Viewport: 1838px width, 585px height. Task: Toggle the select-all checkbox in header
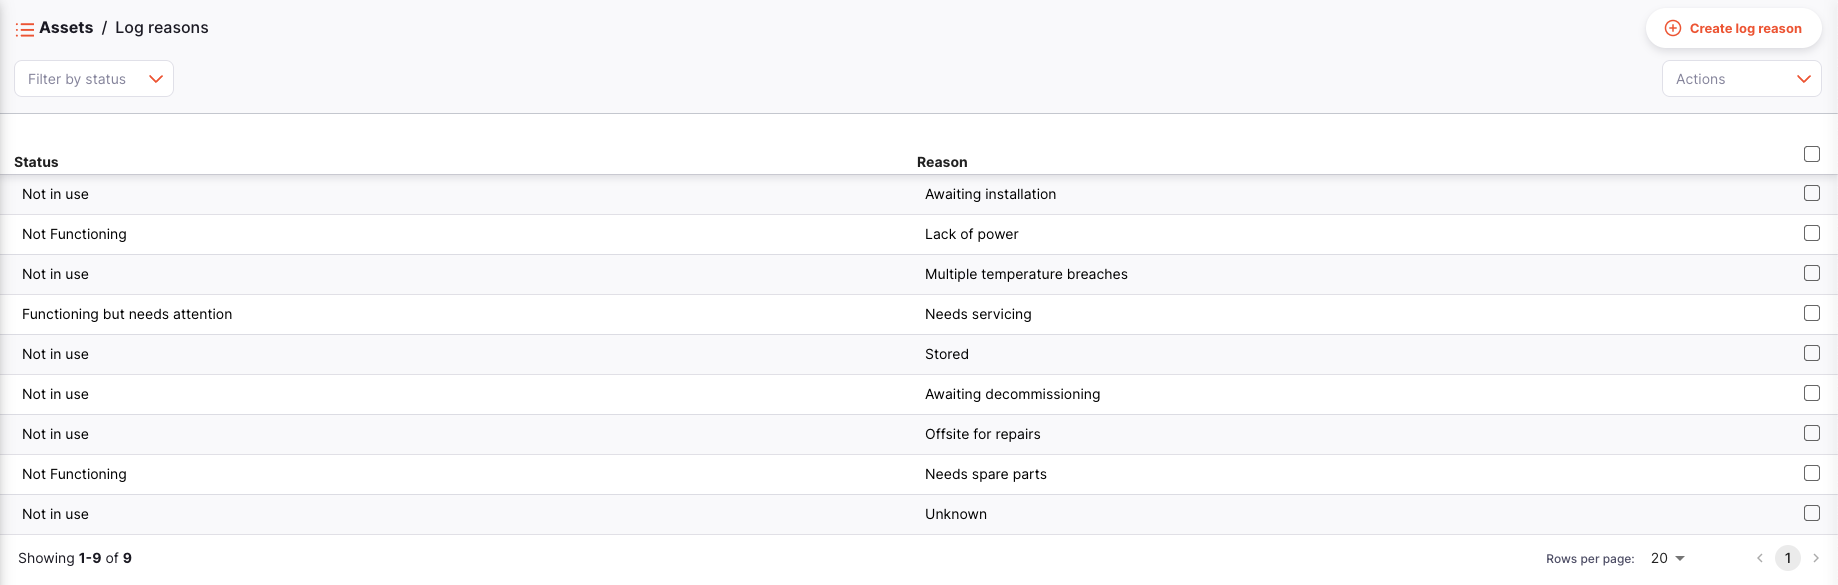coord(1811,154)
